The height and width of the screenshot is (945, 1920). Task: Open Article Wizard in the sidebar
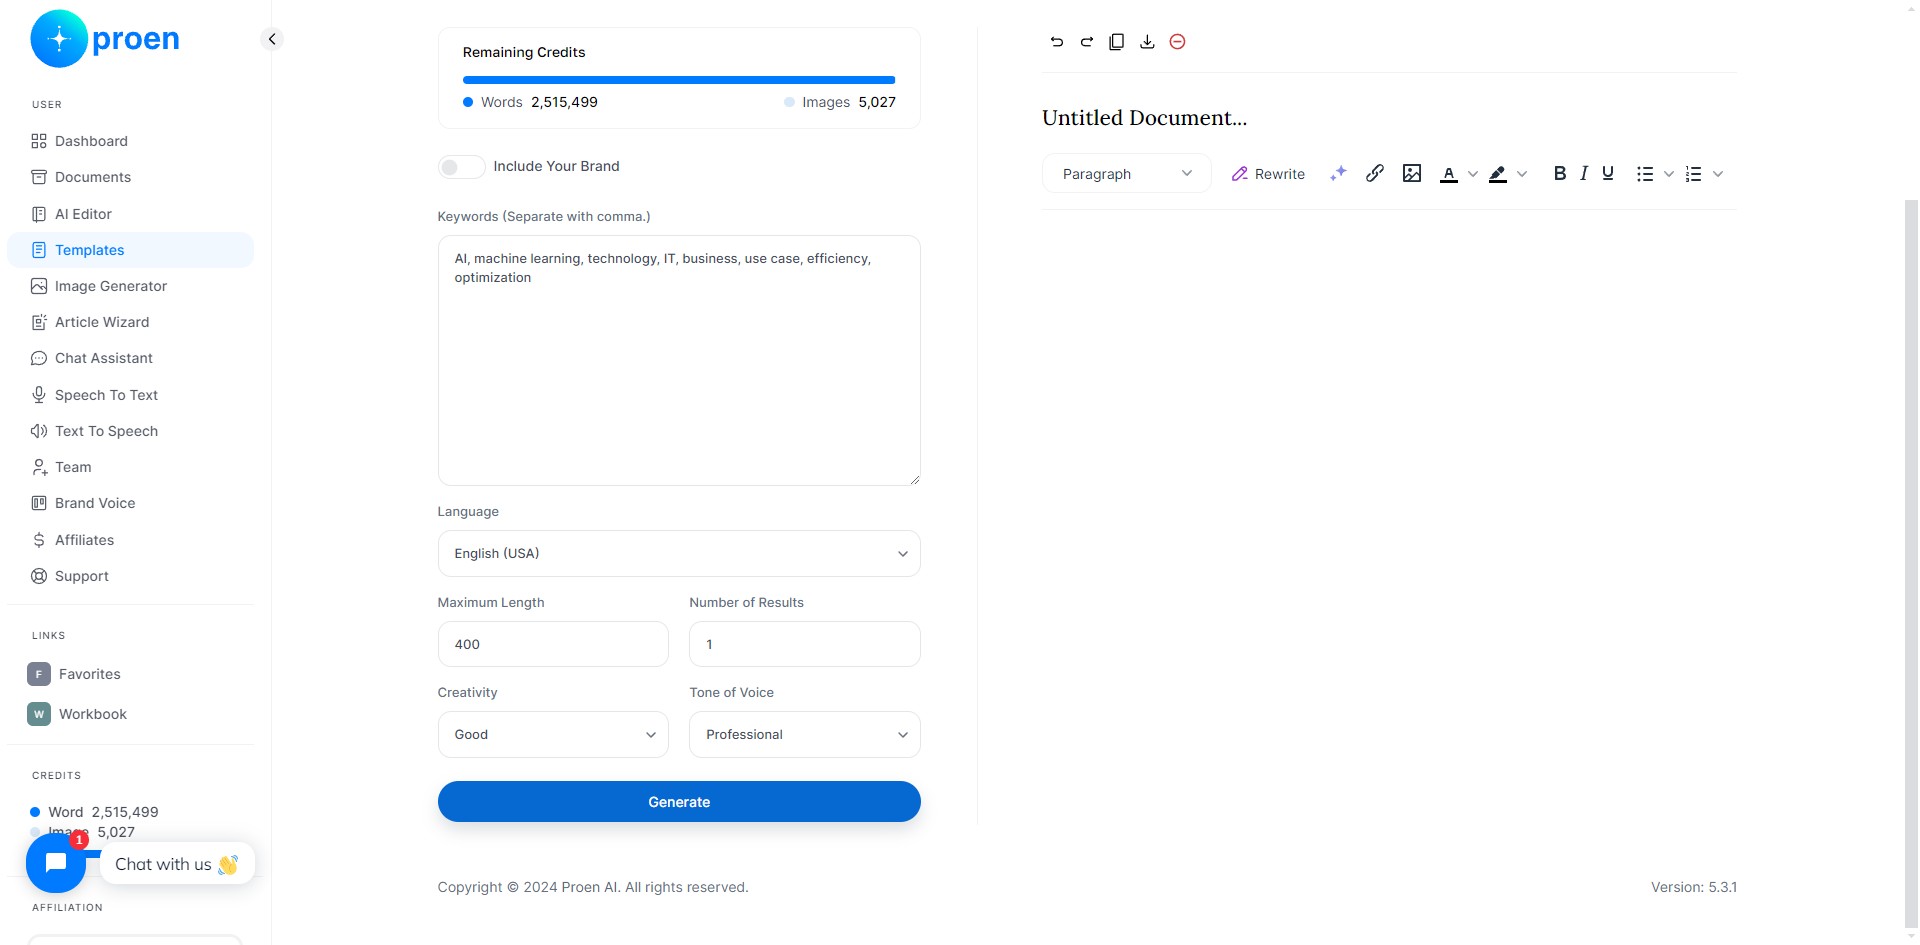[x=130, y=322]
